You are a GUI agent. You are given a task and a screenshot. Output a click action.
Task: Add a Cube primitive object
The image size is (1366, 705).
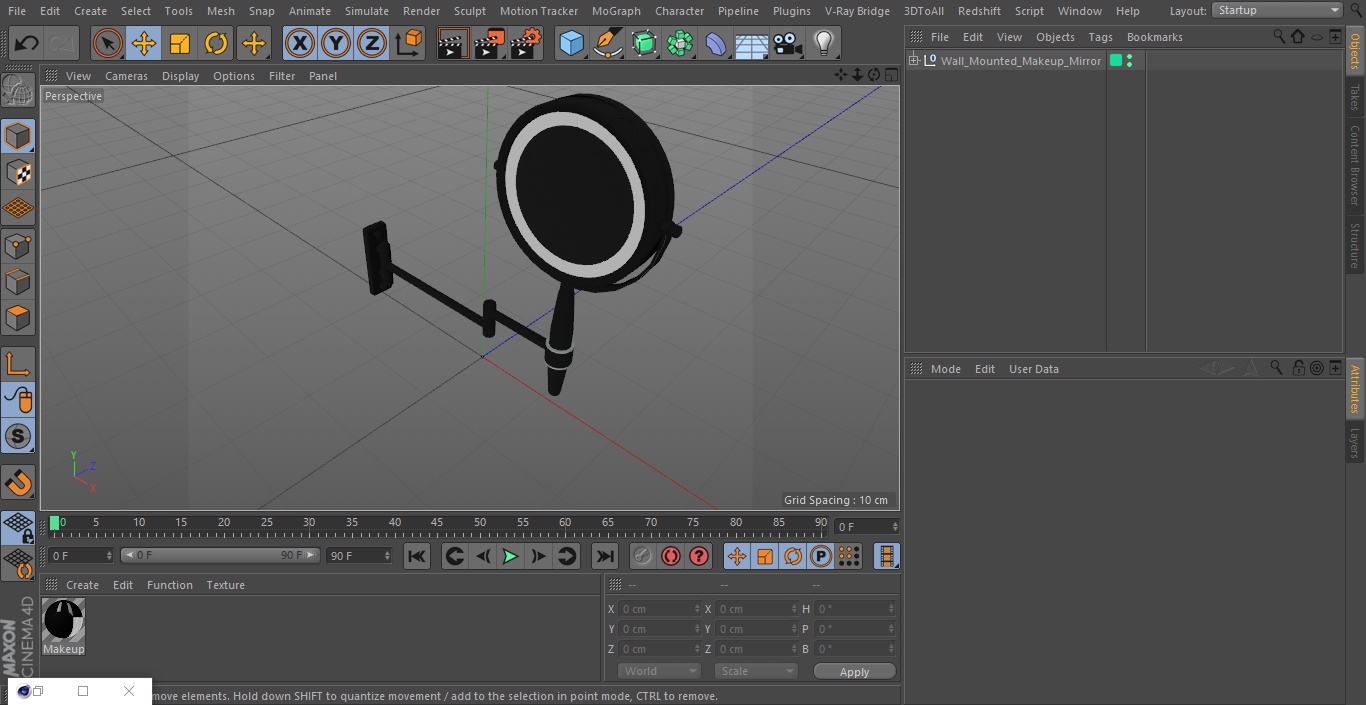click(x=571, y=43)
